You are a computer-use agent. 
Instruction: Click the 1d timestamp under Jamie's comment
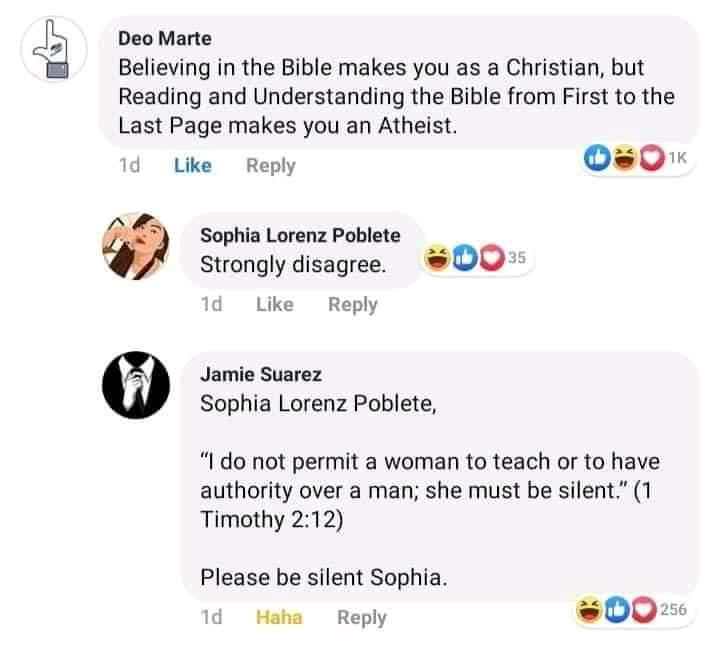[211, 617]
